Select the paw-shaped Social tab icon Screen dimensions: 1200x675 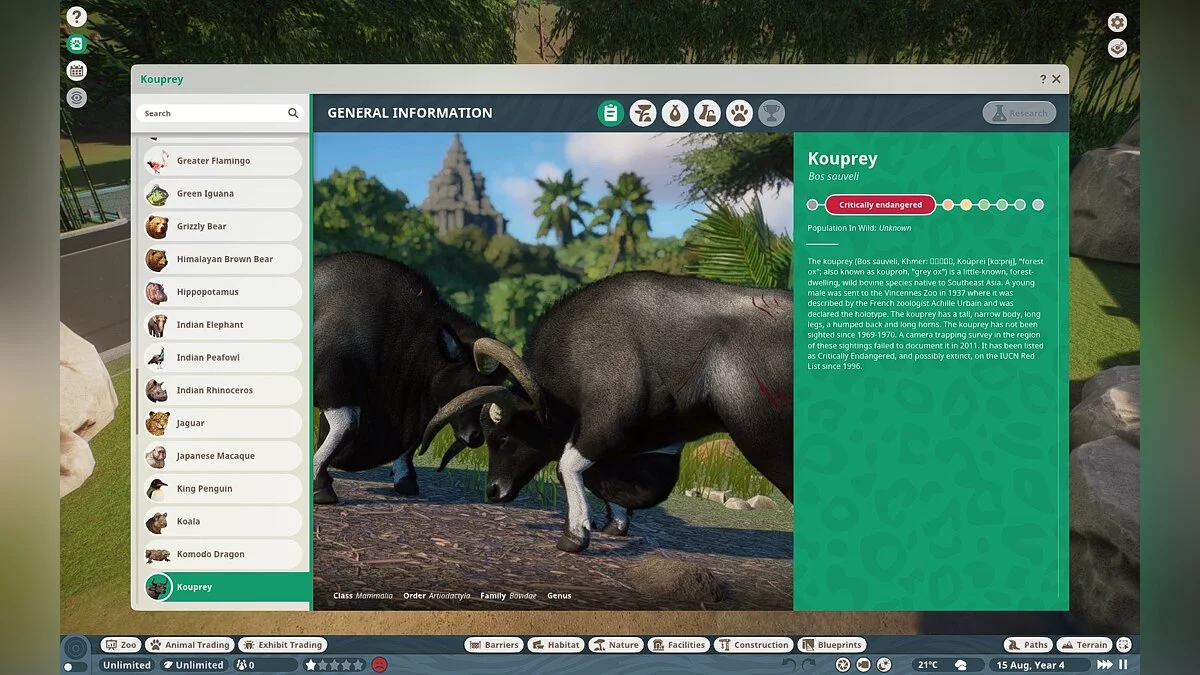pyautogui.click(x=739, y=113)
